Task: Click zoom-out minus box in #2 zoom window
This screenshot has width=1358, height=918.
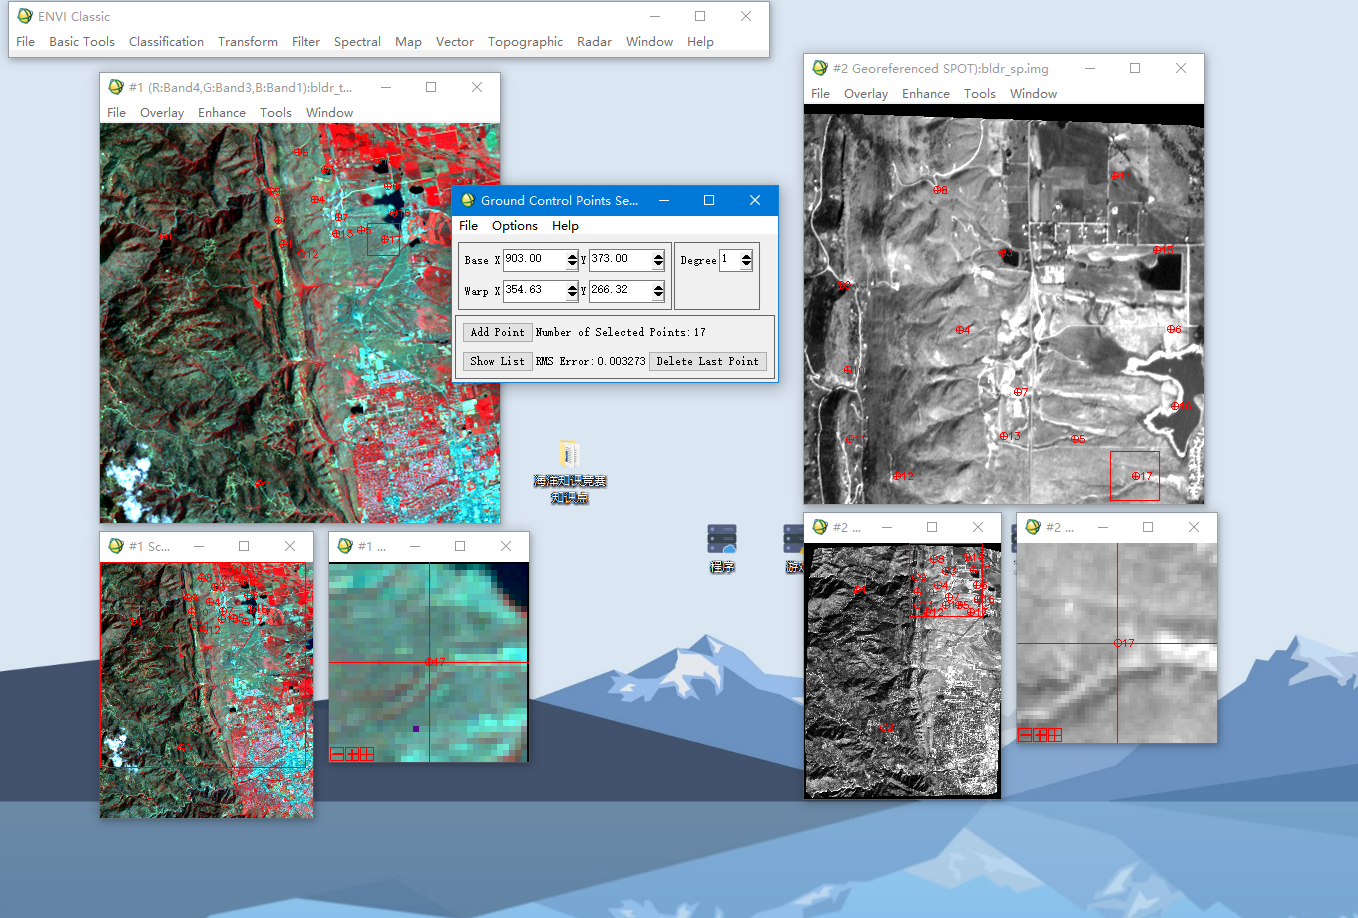Action: 1025,735
